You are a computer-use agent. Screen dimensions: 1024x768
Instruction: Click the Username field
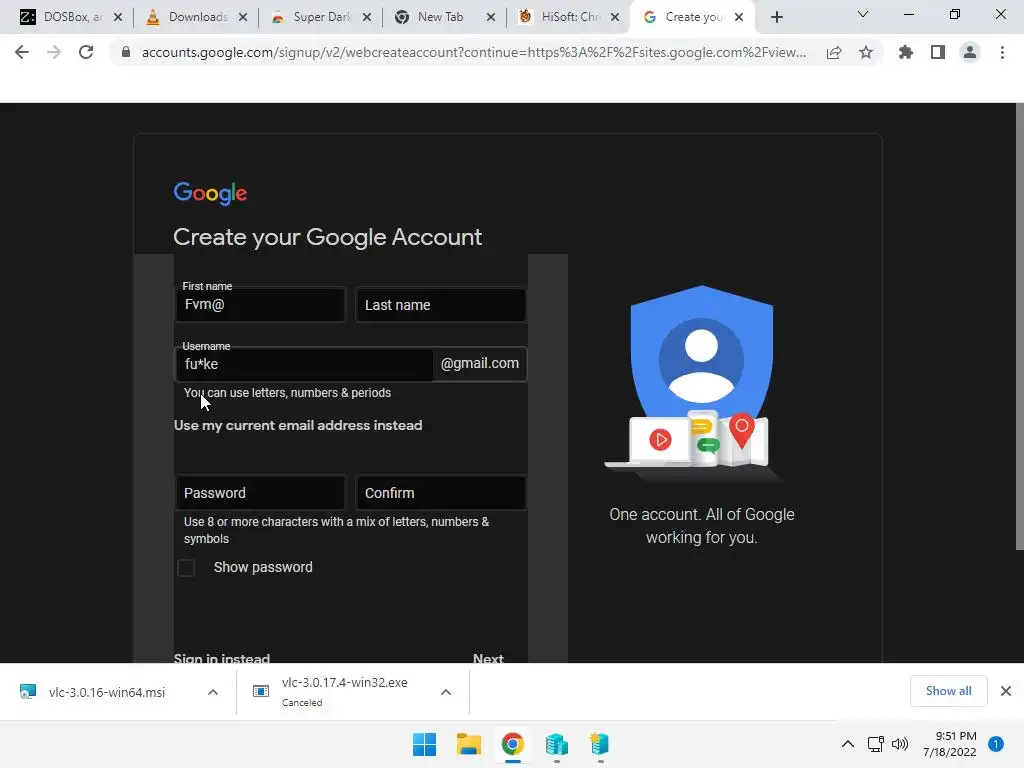[304, 364]
